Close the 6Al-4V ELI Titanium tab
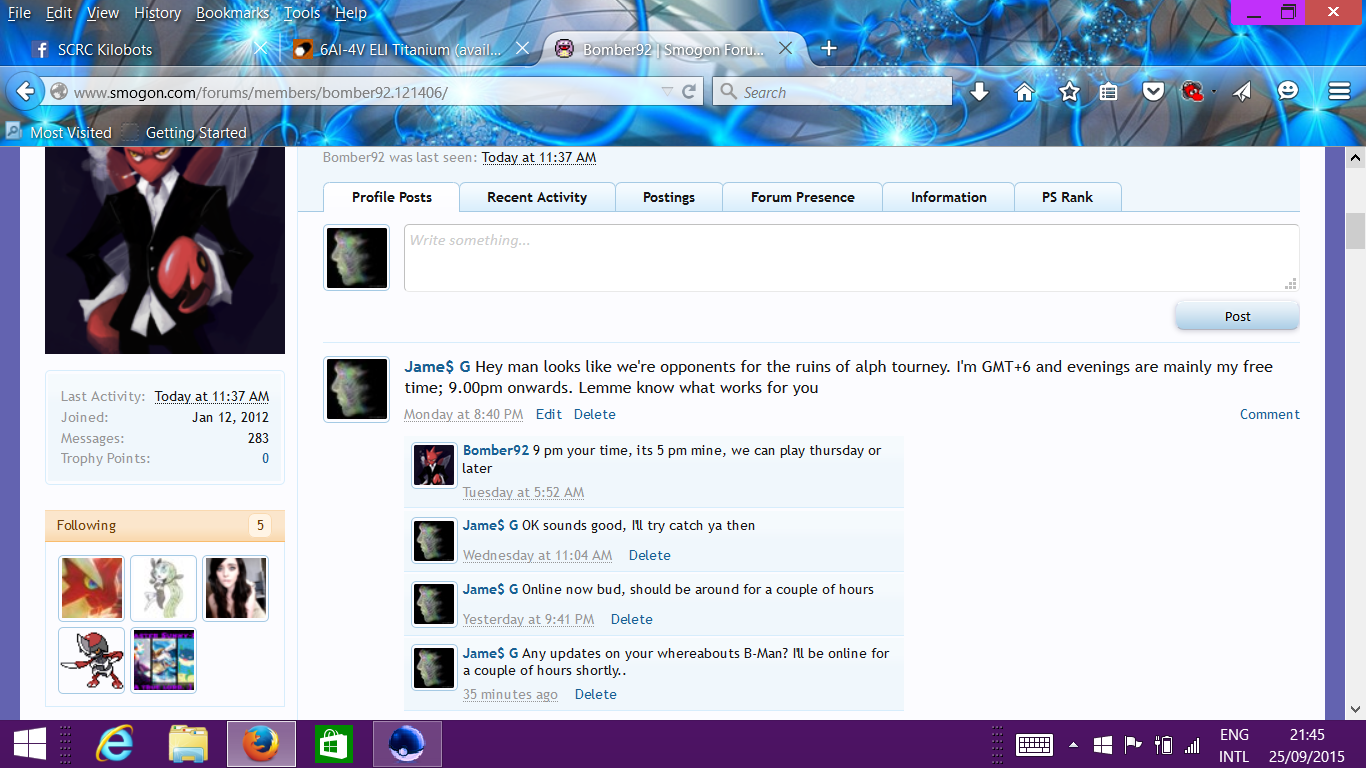This screenshot has width=1366, height=768. (x=522, y=48)
